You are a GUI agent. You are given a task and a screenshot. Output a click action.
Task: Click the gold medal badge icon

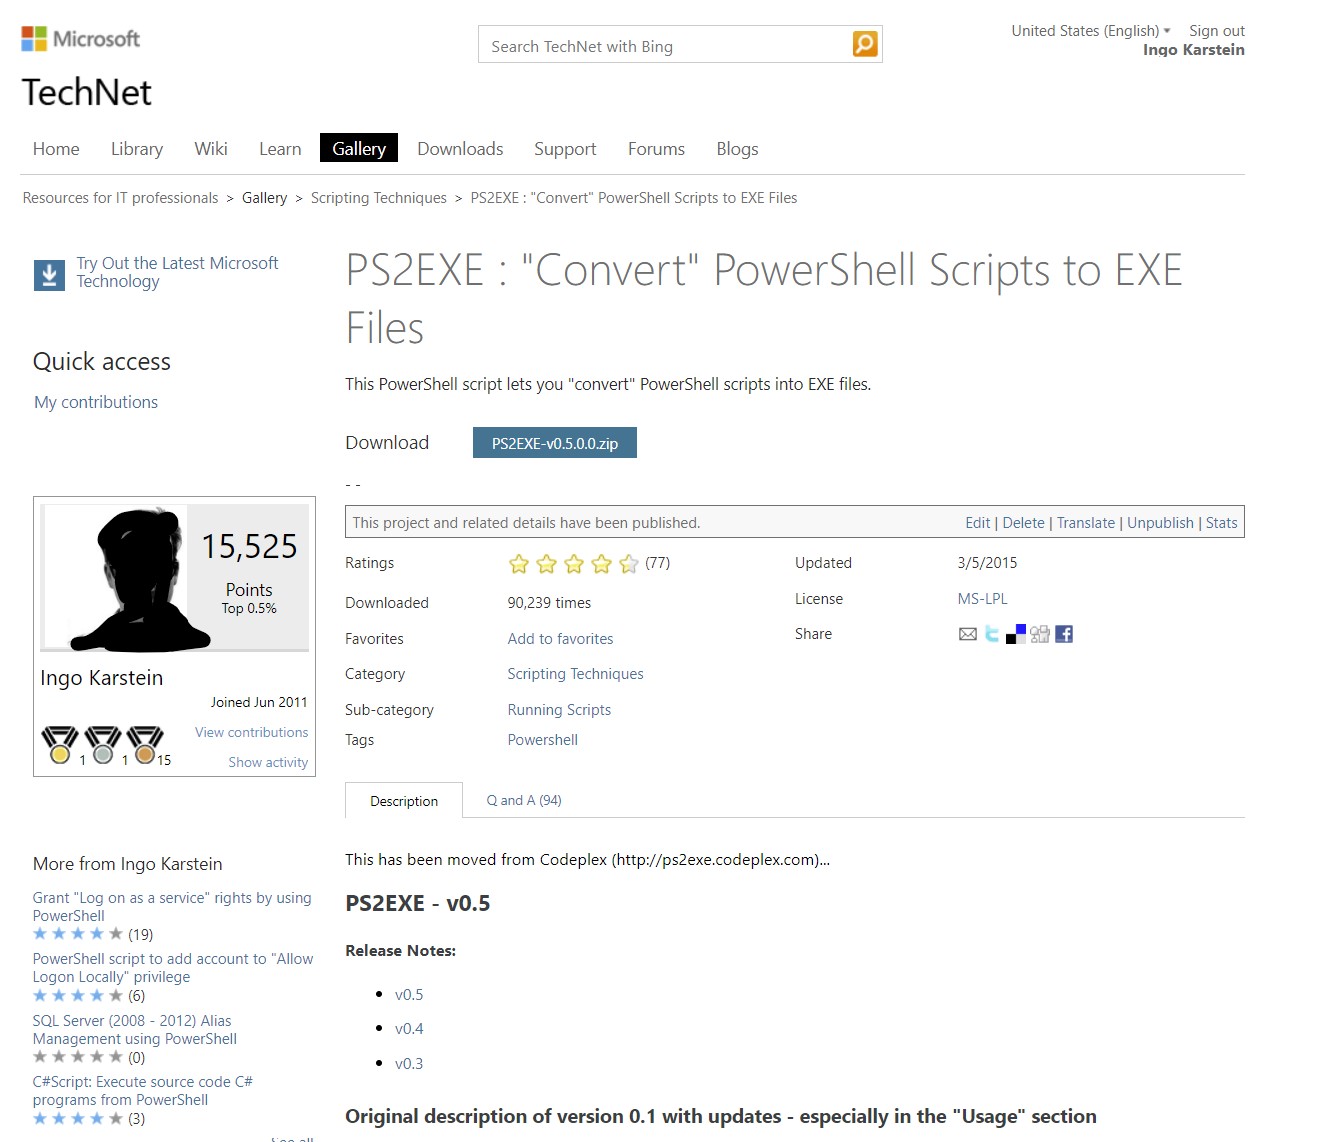click(60, 745)
